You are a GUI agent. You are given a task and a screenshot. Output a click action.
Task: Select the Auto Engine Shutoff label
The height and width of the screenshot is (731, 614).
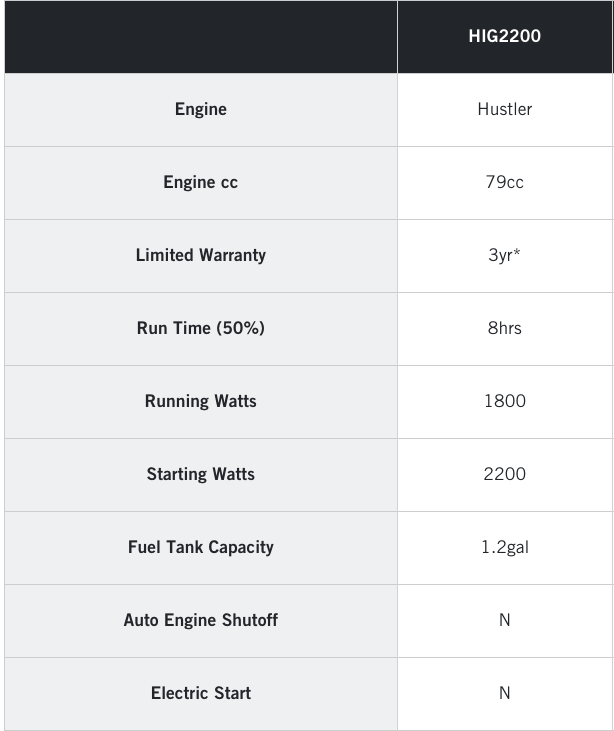tap(201, 620)
